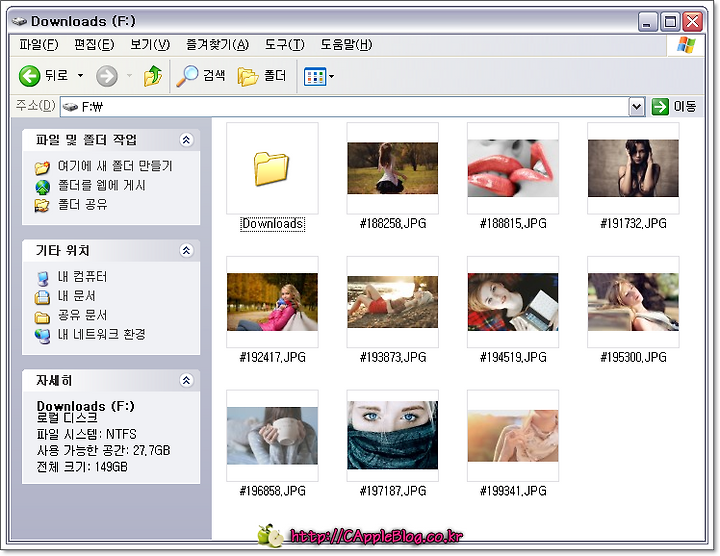Open the Search (검색) magnifier tool

(201, 76)
